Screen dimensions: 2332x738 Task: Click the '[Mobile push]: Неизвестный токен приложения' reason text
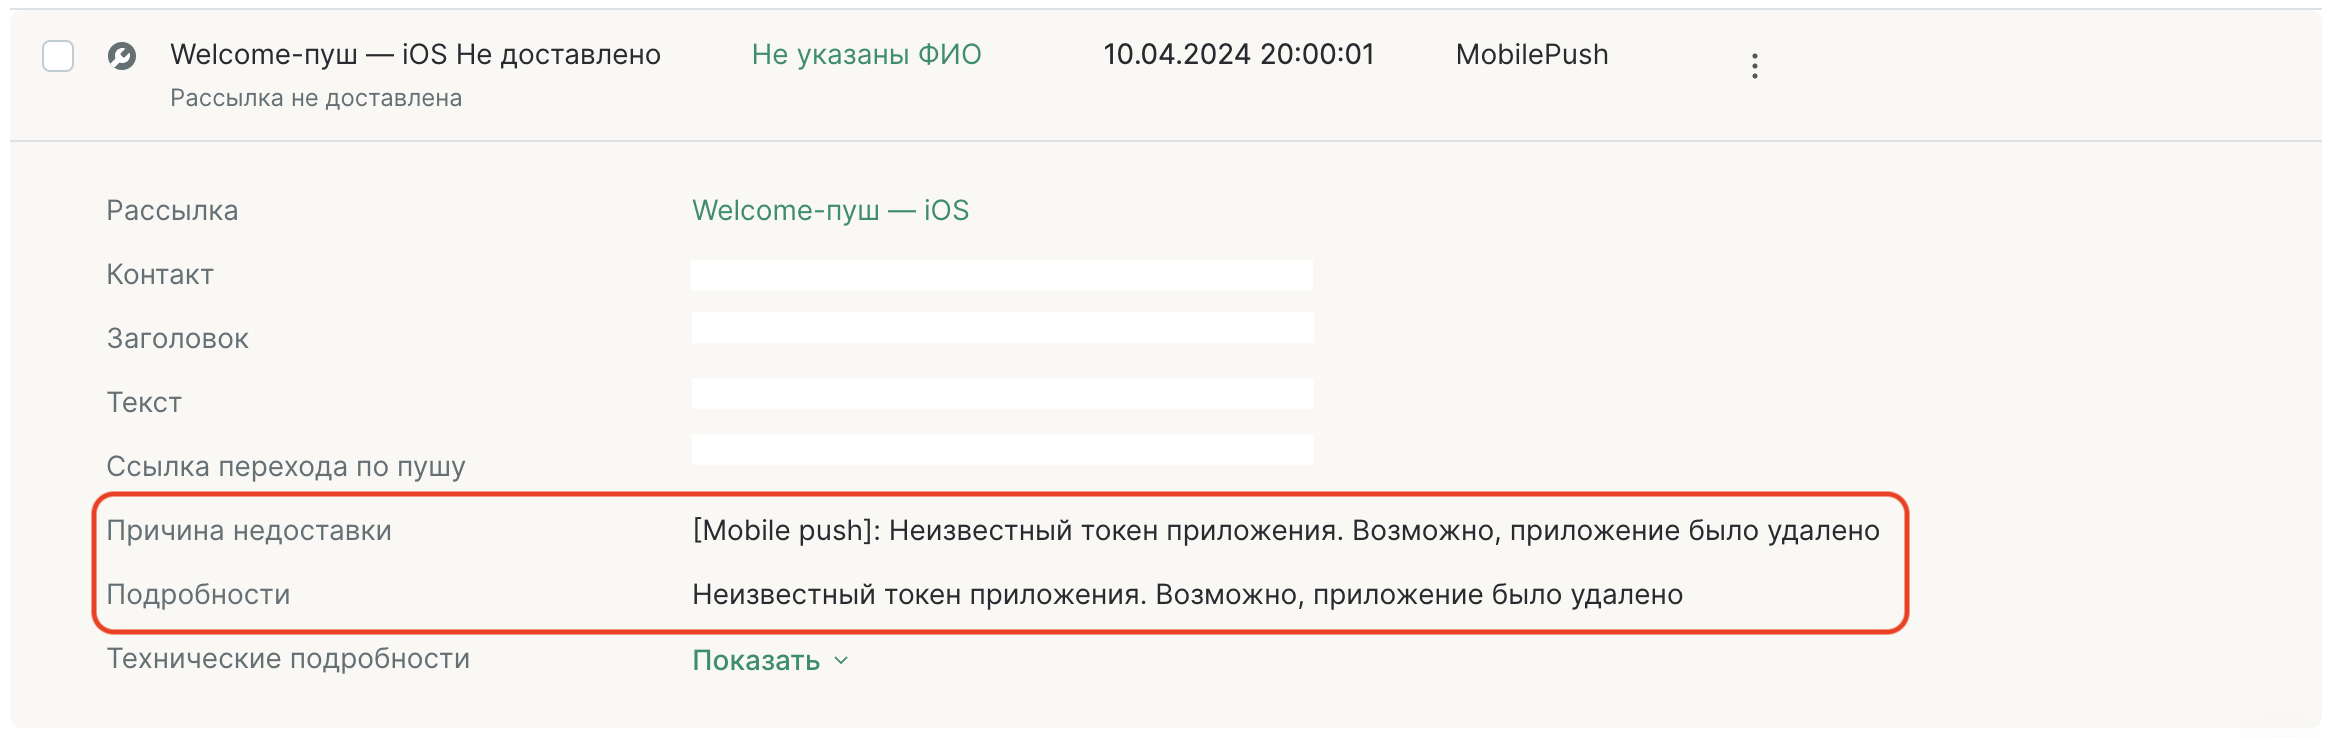[1286, 530]
